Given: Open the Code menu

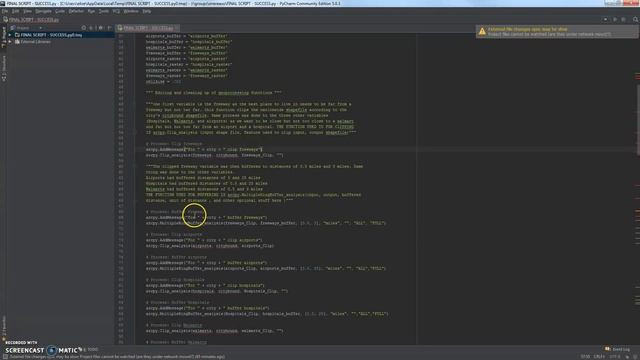Looking at the screenshot, I should coord(60,11).
